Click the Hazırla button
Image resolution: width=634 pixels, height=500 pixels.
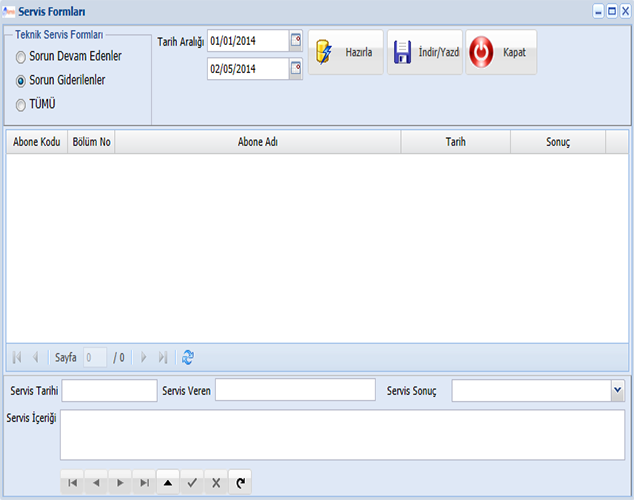coord(346,52)
